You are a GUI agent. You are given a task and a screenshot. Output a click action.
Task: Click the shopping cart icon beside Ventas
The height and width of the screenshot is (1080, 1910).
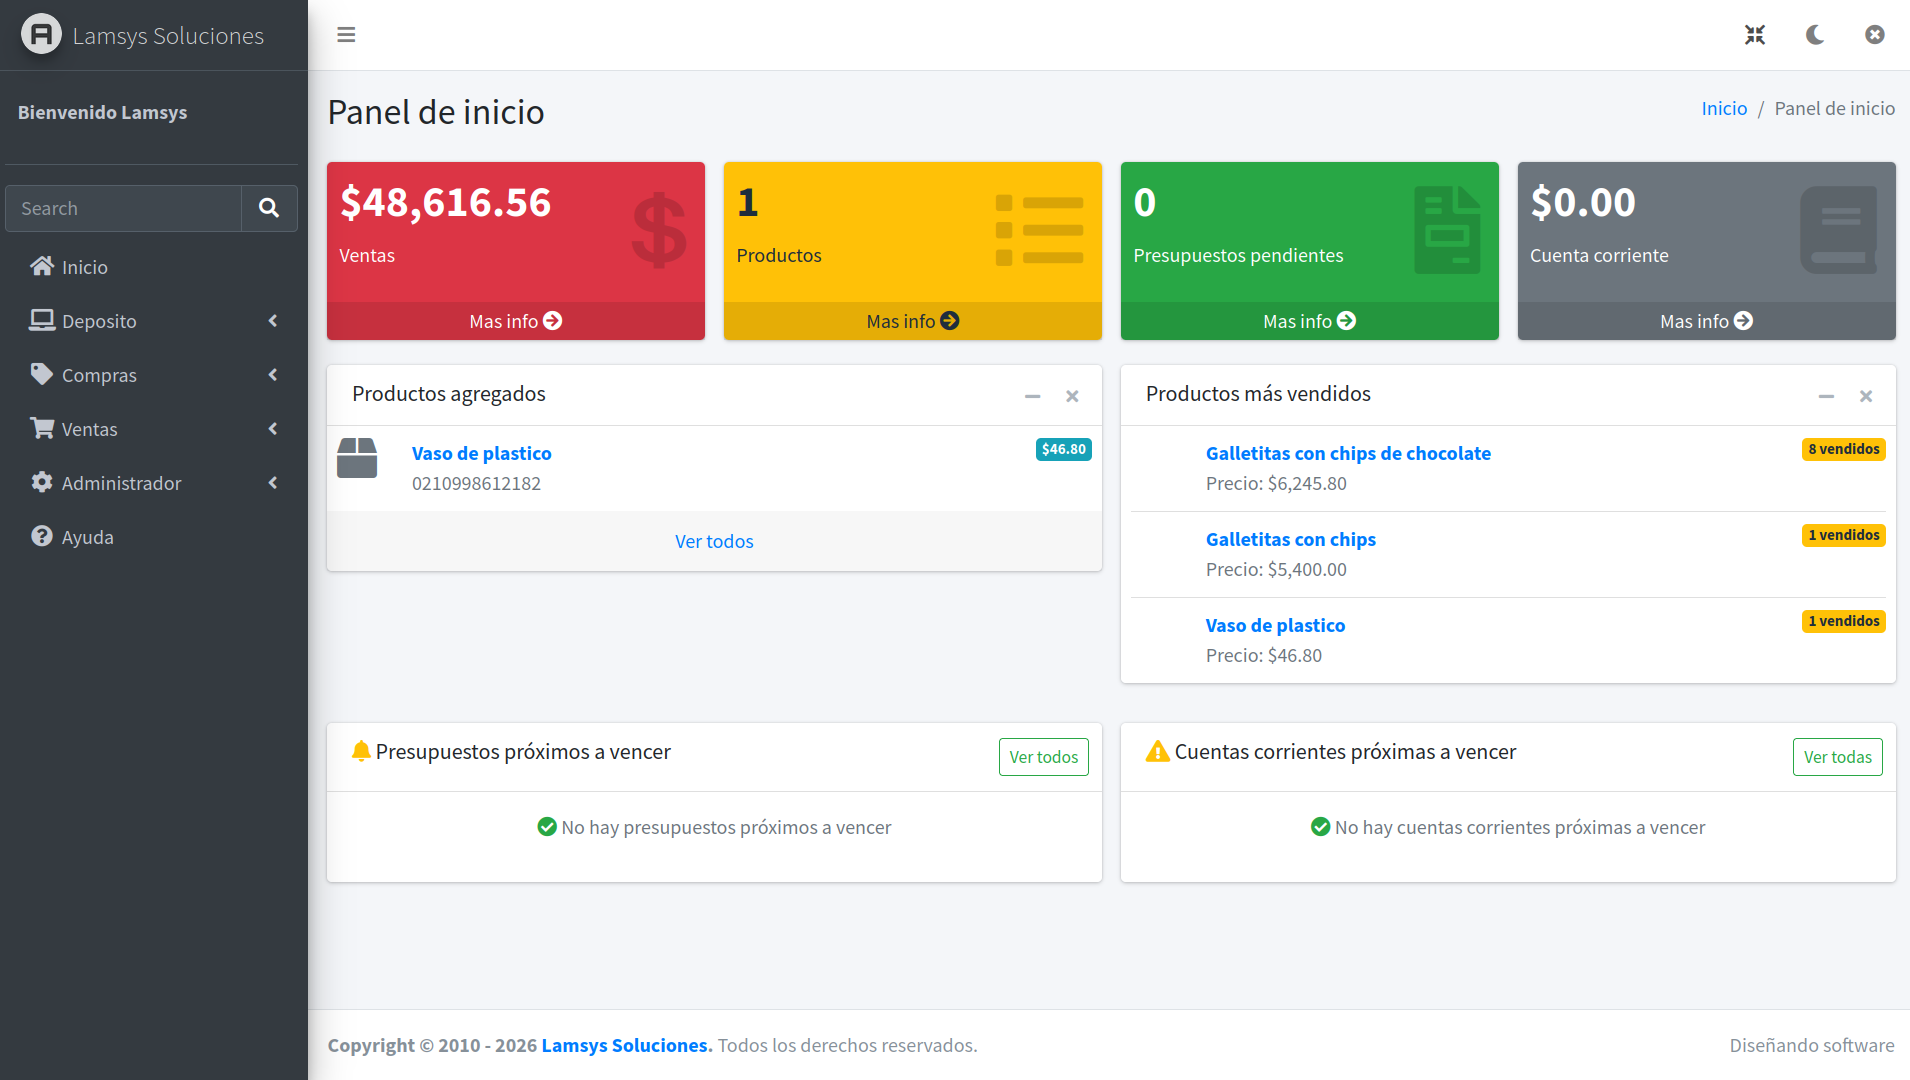click(x=42, y=428)
